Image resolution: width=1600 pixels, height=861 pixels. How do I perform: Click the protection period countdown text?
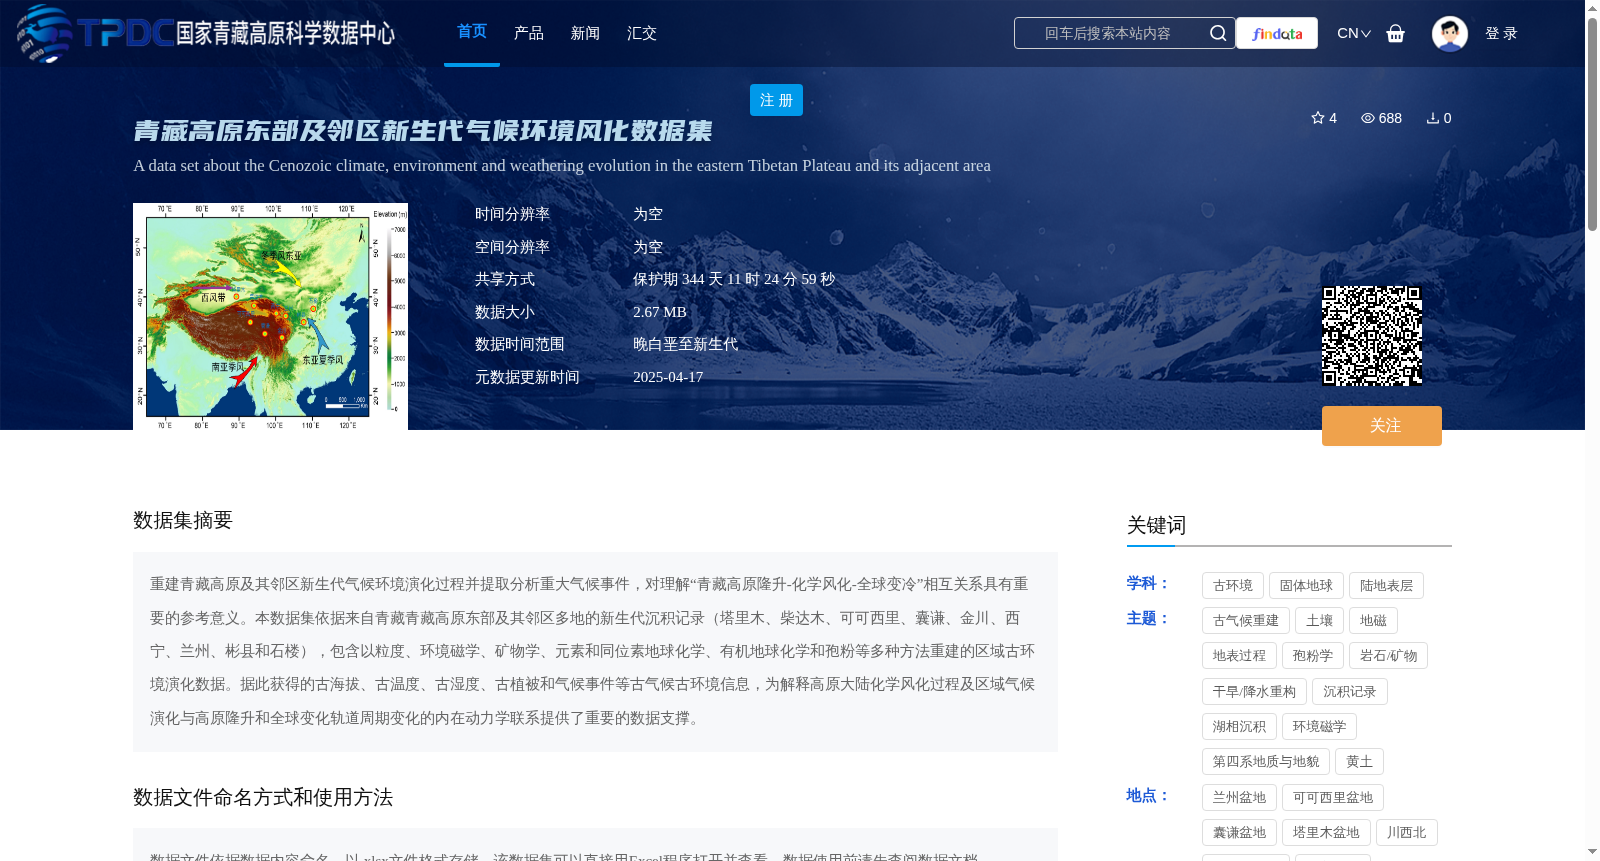pyautogui.click(x=734, y=279)
